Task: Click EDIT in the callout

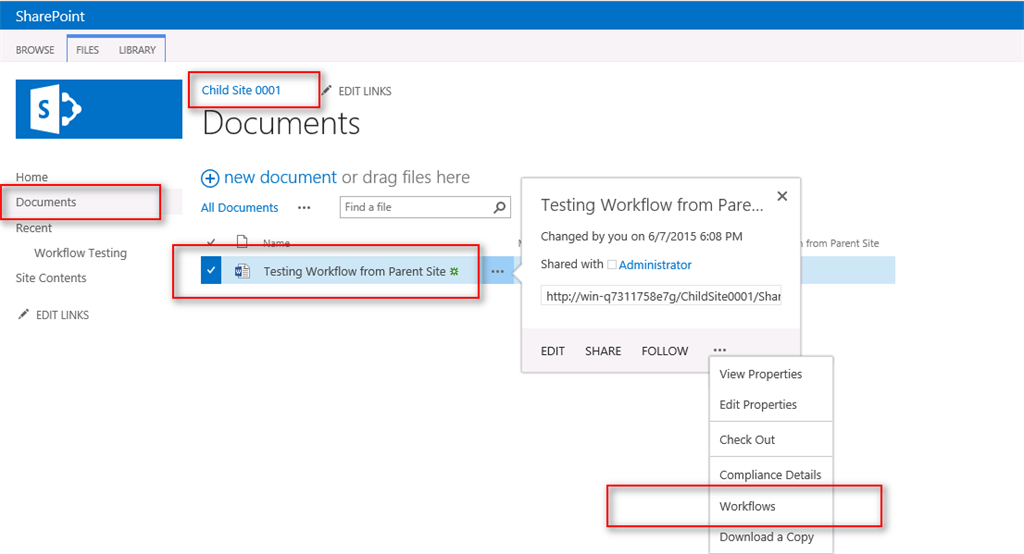Action: click(552, 351)
